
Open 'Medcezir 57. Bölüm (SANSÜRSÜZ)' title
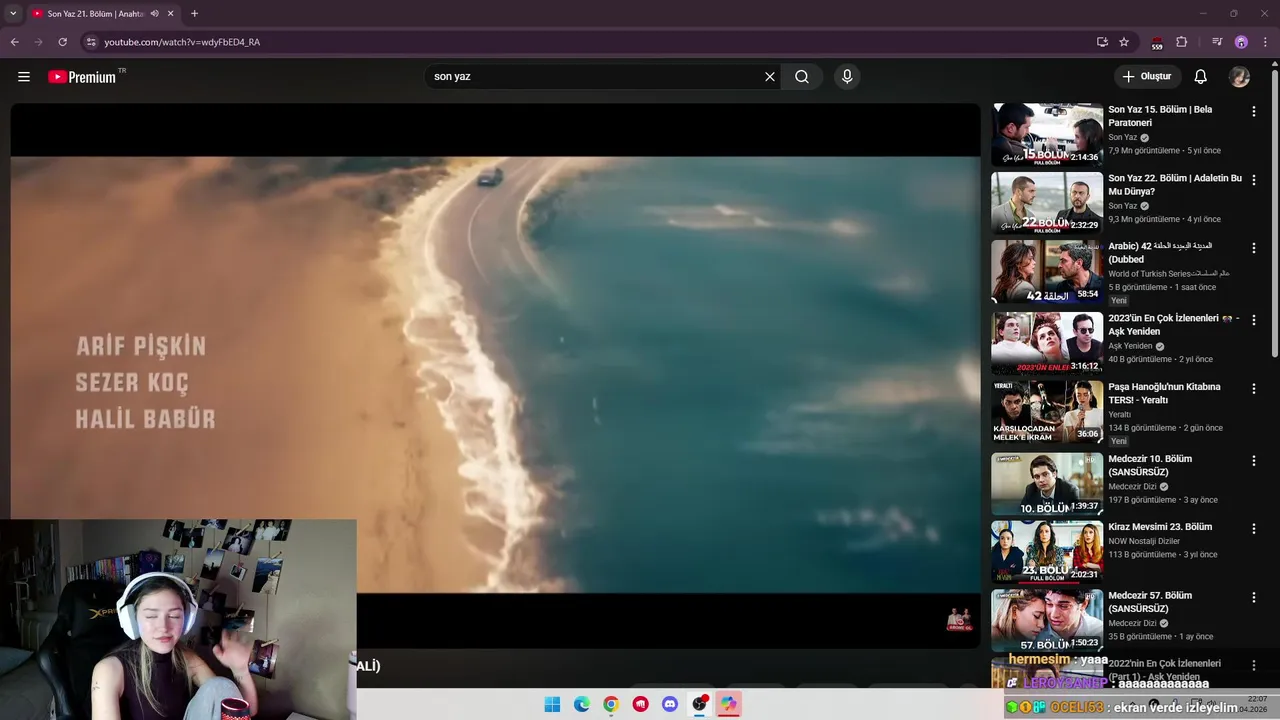[x=1150, y=602]
